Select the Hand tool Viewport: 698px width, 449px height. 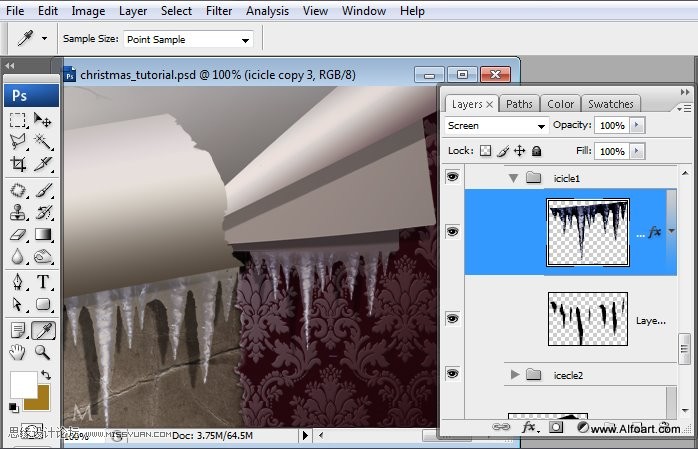18,352
